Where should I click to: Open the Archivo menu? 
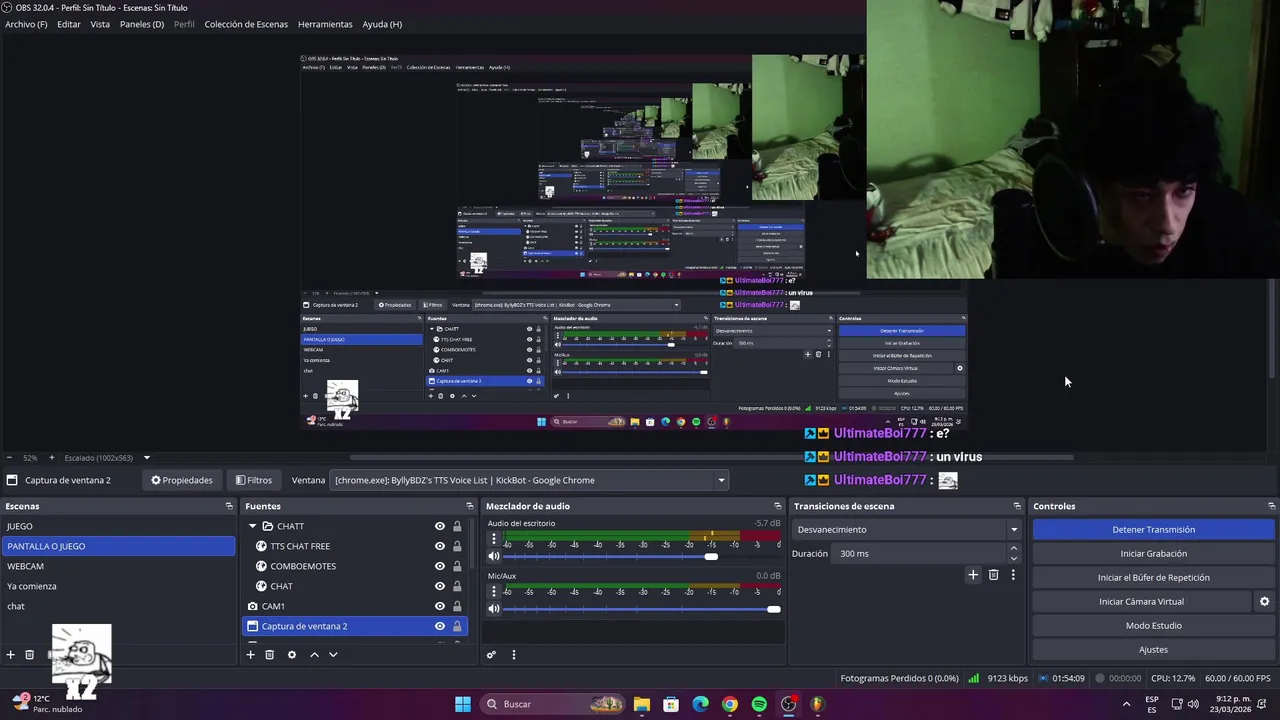click(26, 24)
